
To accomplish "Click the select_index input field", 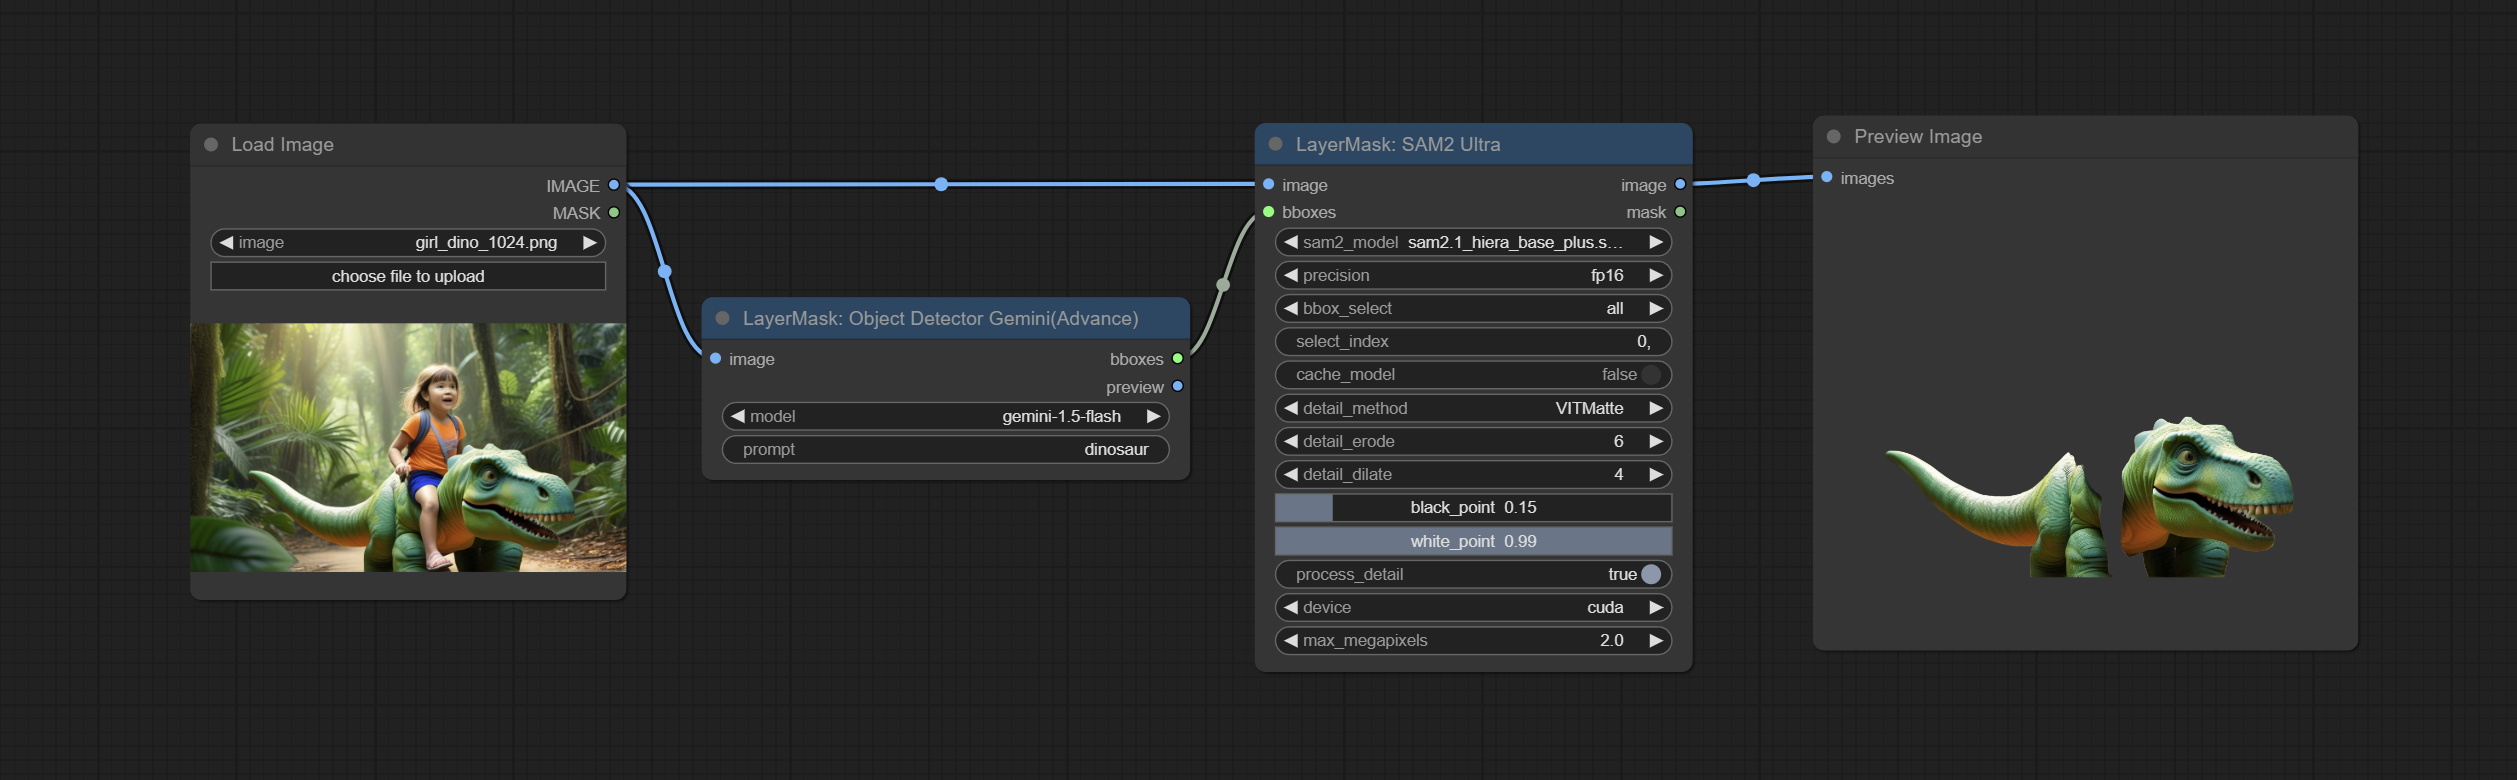I will click(1472, 342).
